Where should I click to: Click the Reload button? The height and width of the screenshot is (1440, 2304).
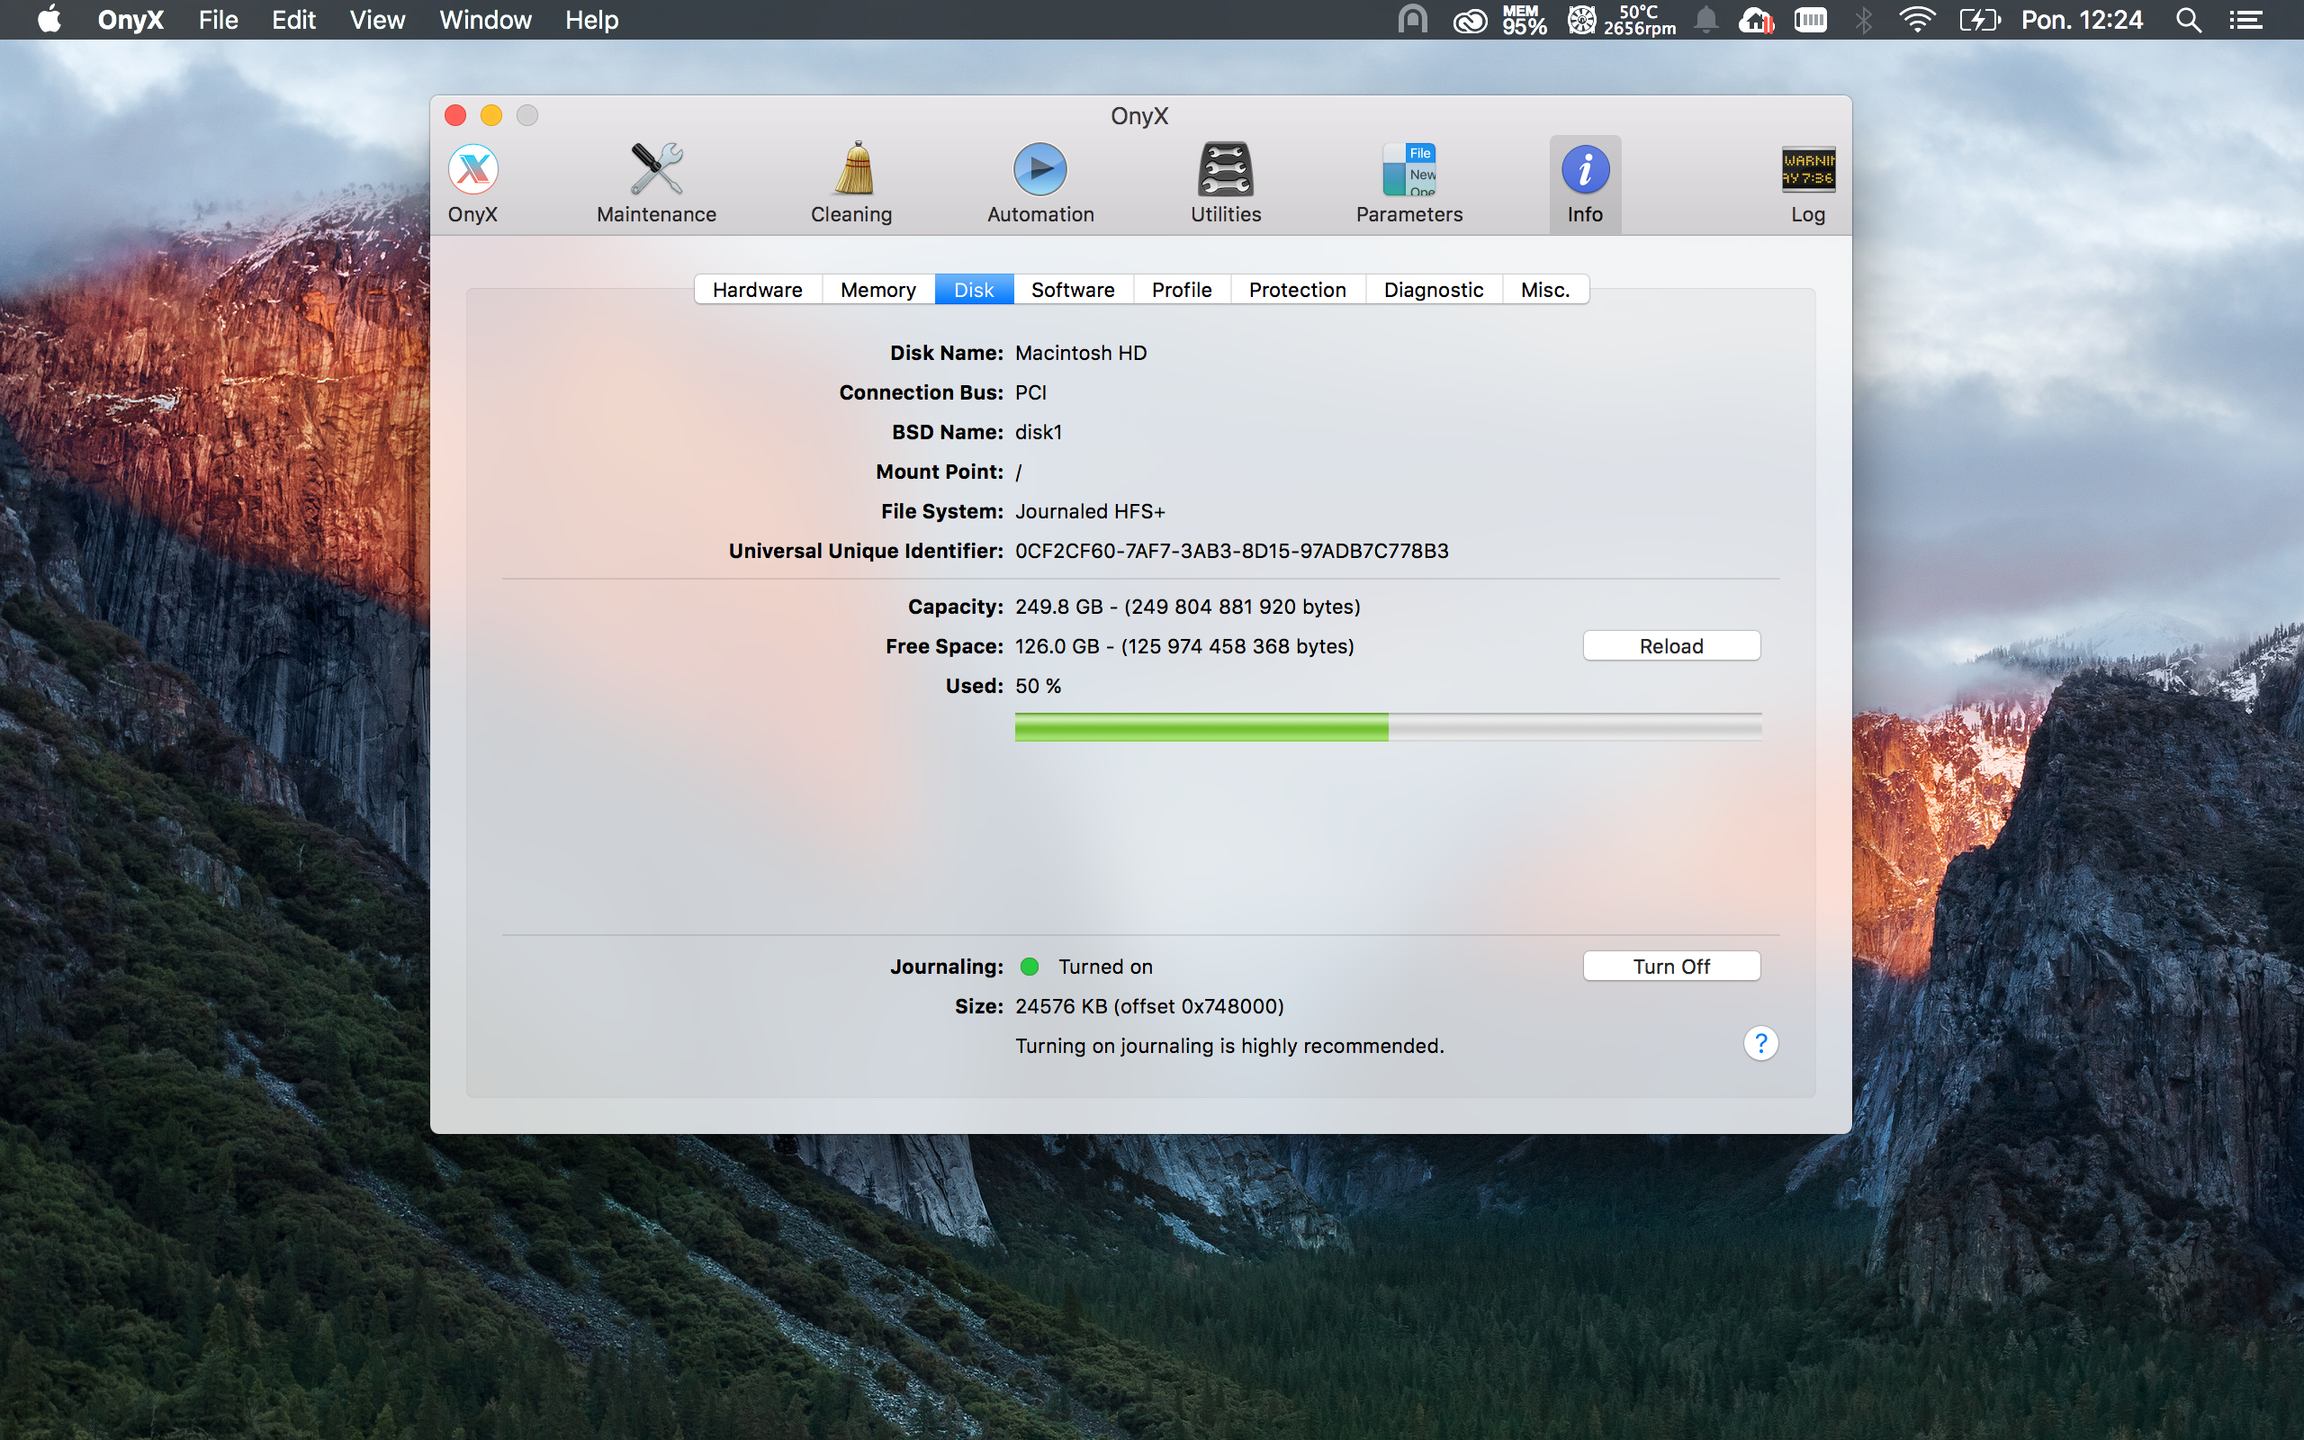(x=1671, y=646)
